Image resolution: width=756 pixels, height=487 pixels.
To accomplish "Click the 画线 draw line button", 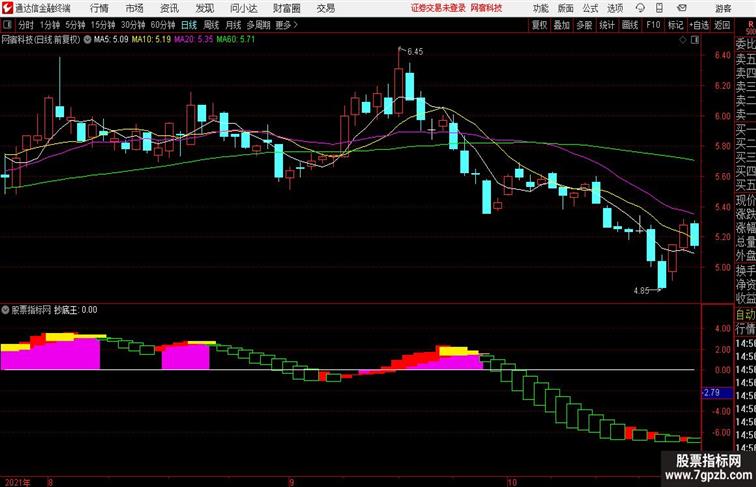I will tap(630, 25).
